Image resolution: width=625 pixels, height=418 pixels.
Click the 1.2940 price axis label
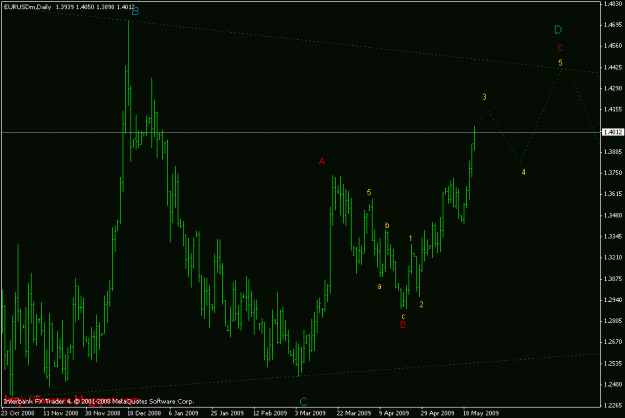(613, 300)
